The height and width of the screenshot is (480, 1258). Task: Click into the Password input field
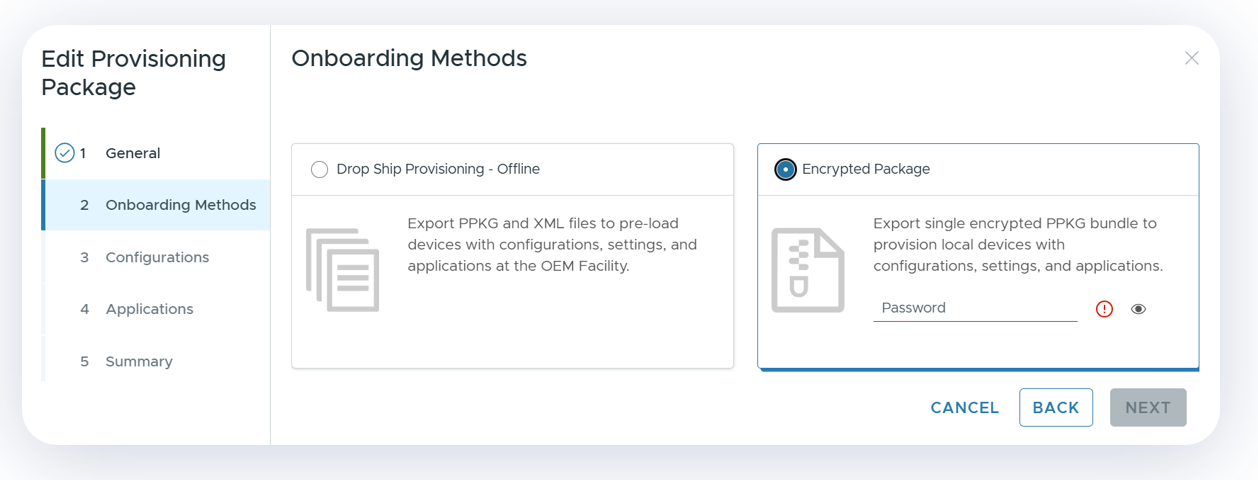click(974, 308)
